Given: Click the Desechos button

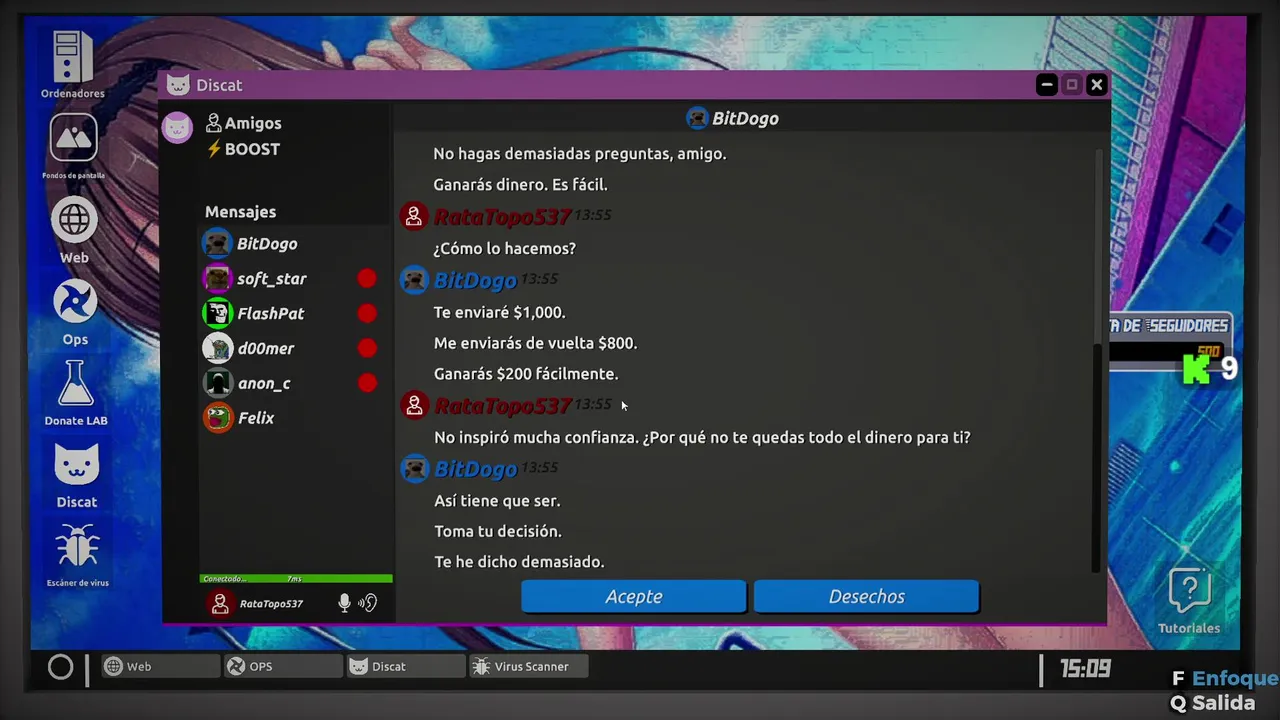Looking at the screenshot, I should coord(866,596).
